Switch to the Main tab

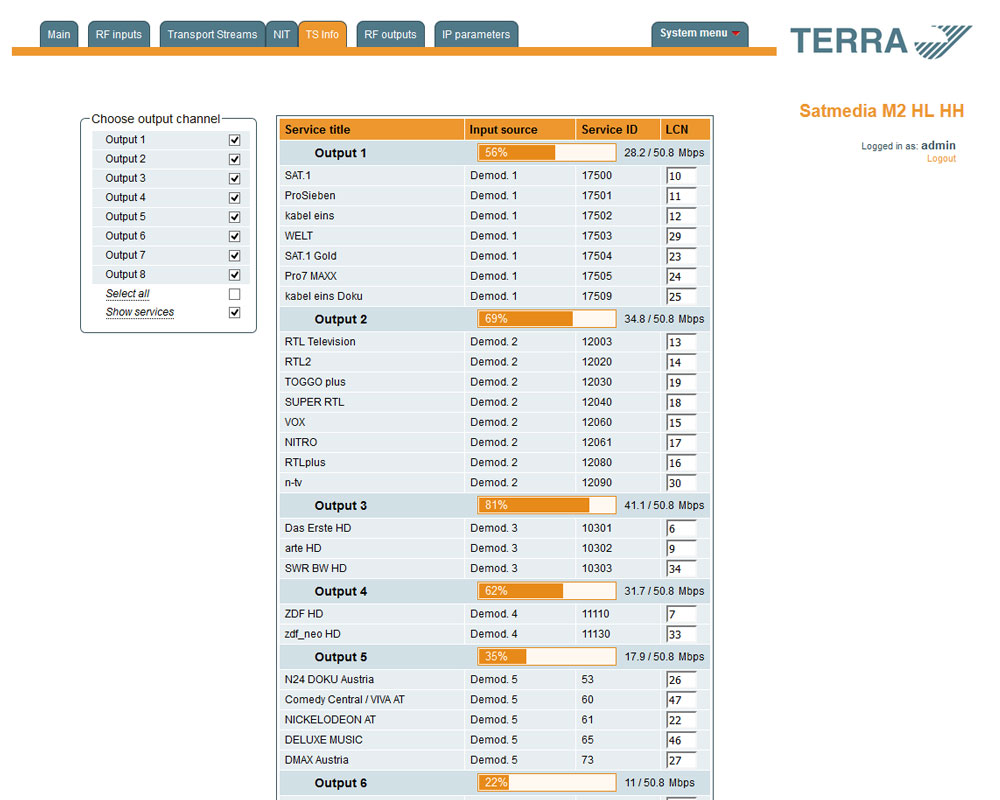(59, 35)
